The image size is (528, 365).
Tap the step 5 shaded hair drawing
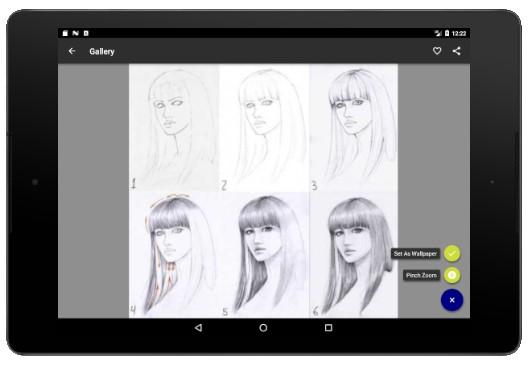pyautogui.click(x=264, y=255)
